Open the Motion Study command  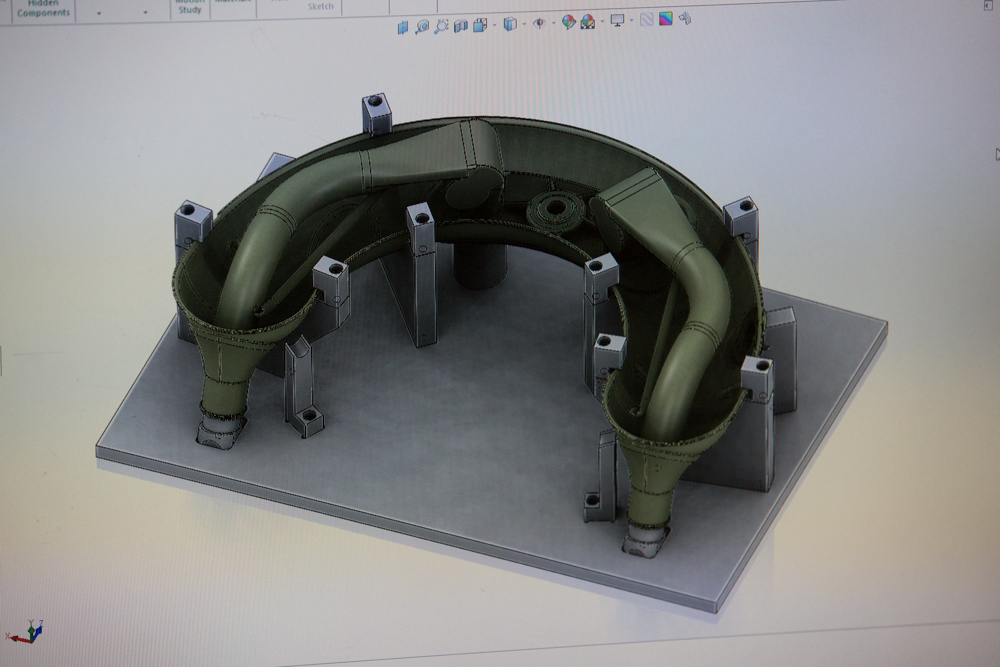tap(189, 6)
